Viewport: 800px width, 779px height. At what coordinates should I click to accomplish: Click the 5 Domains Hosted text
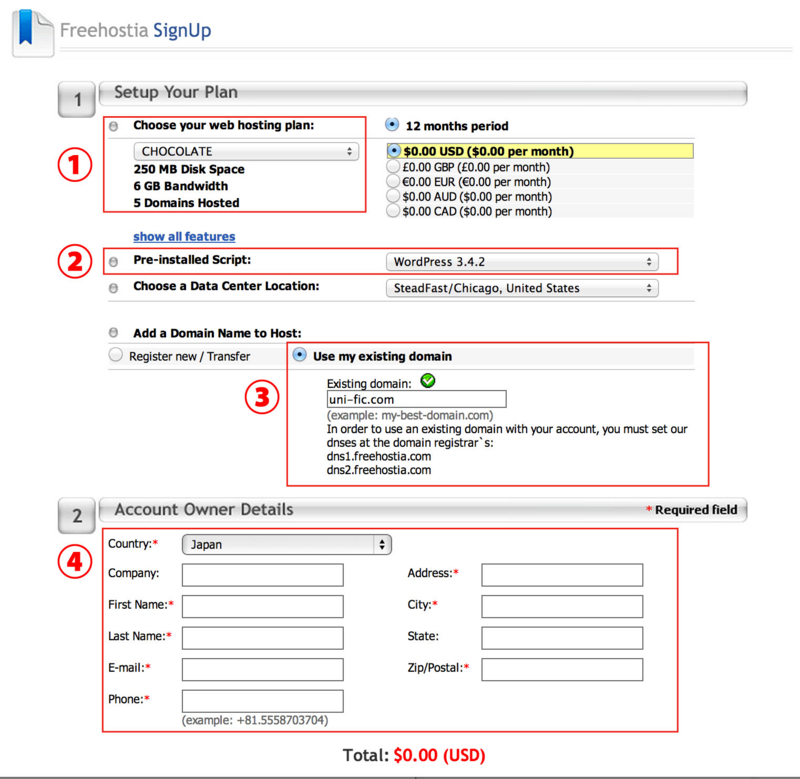tap(186, 203)
